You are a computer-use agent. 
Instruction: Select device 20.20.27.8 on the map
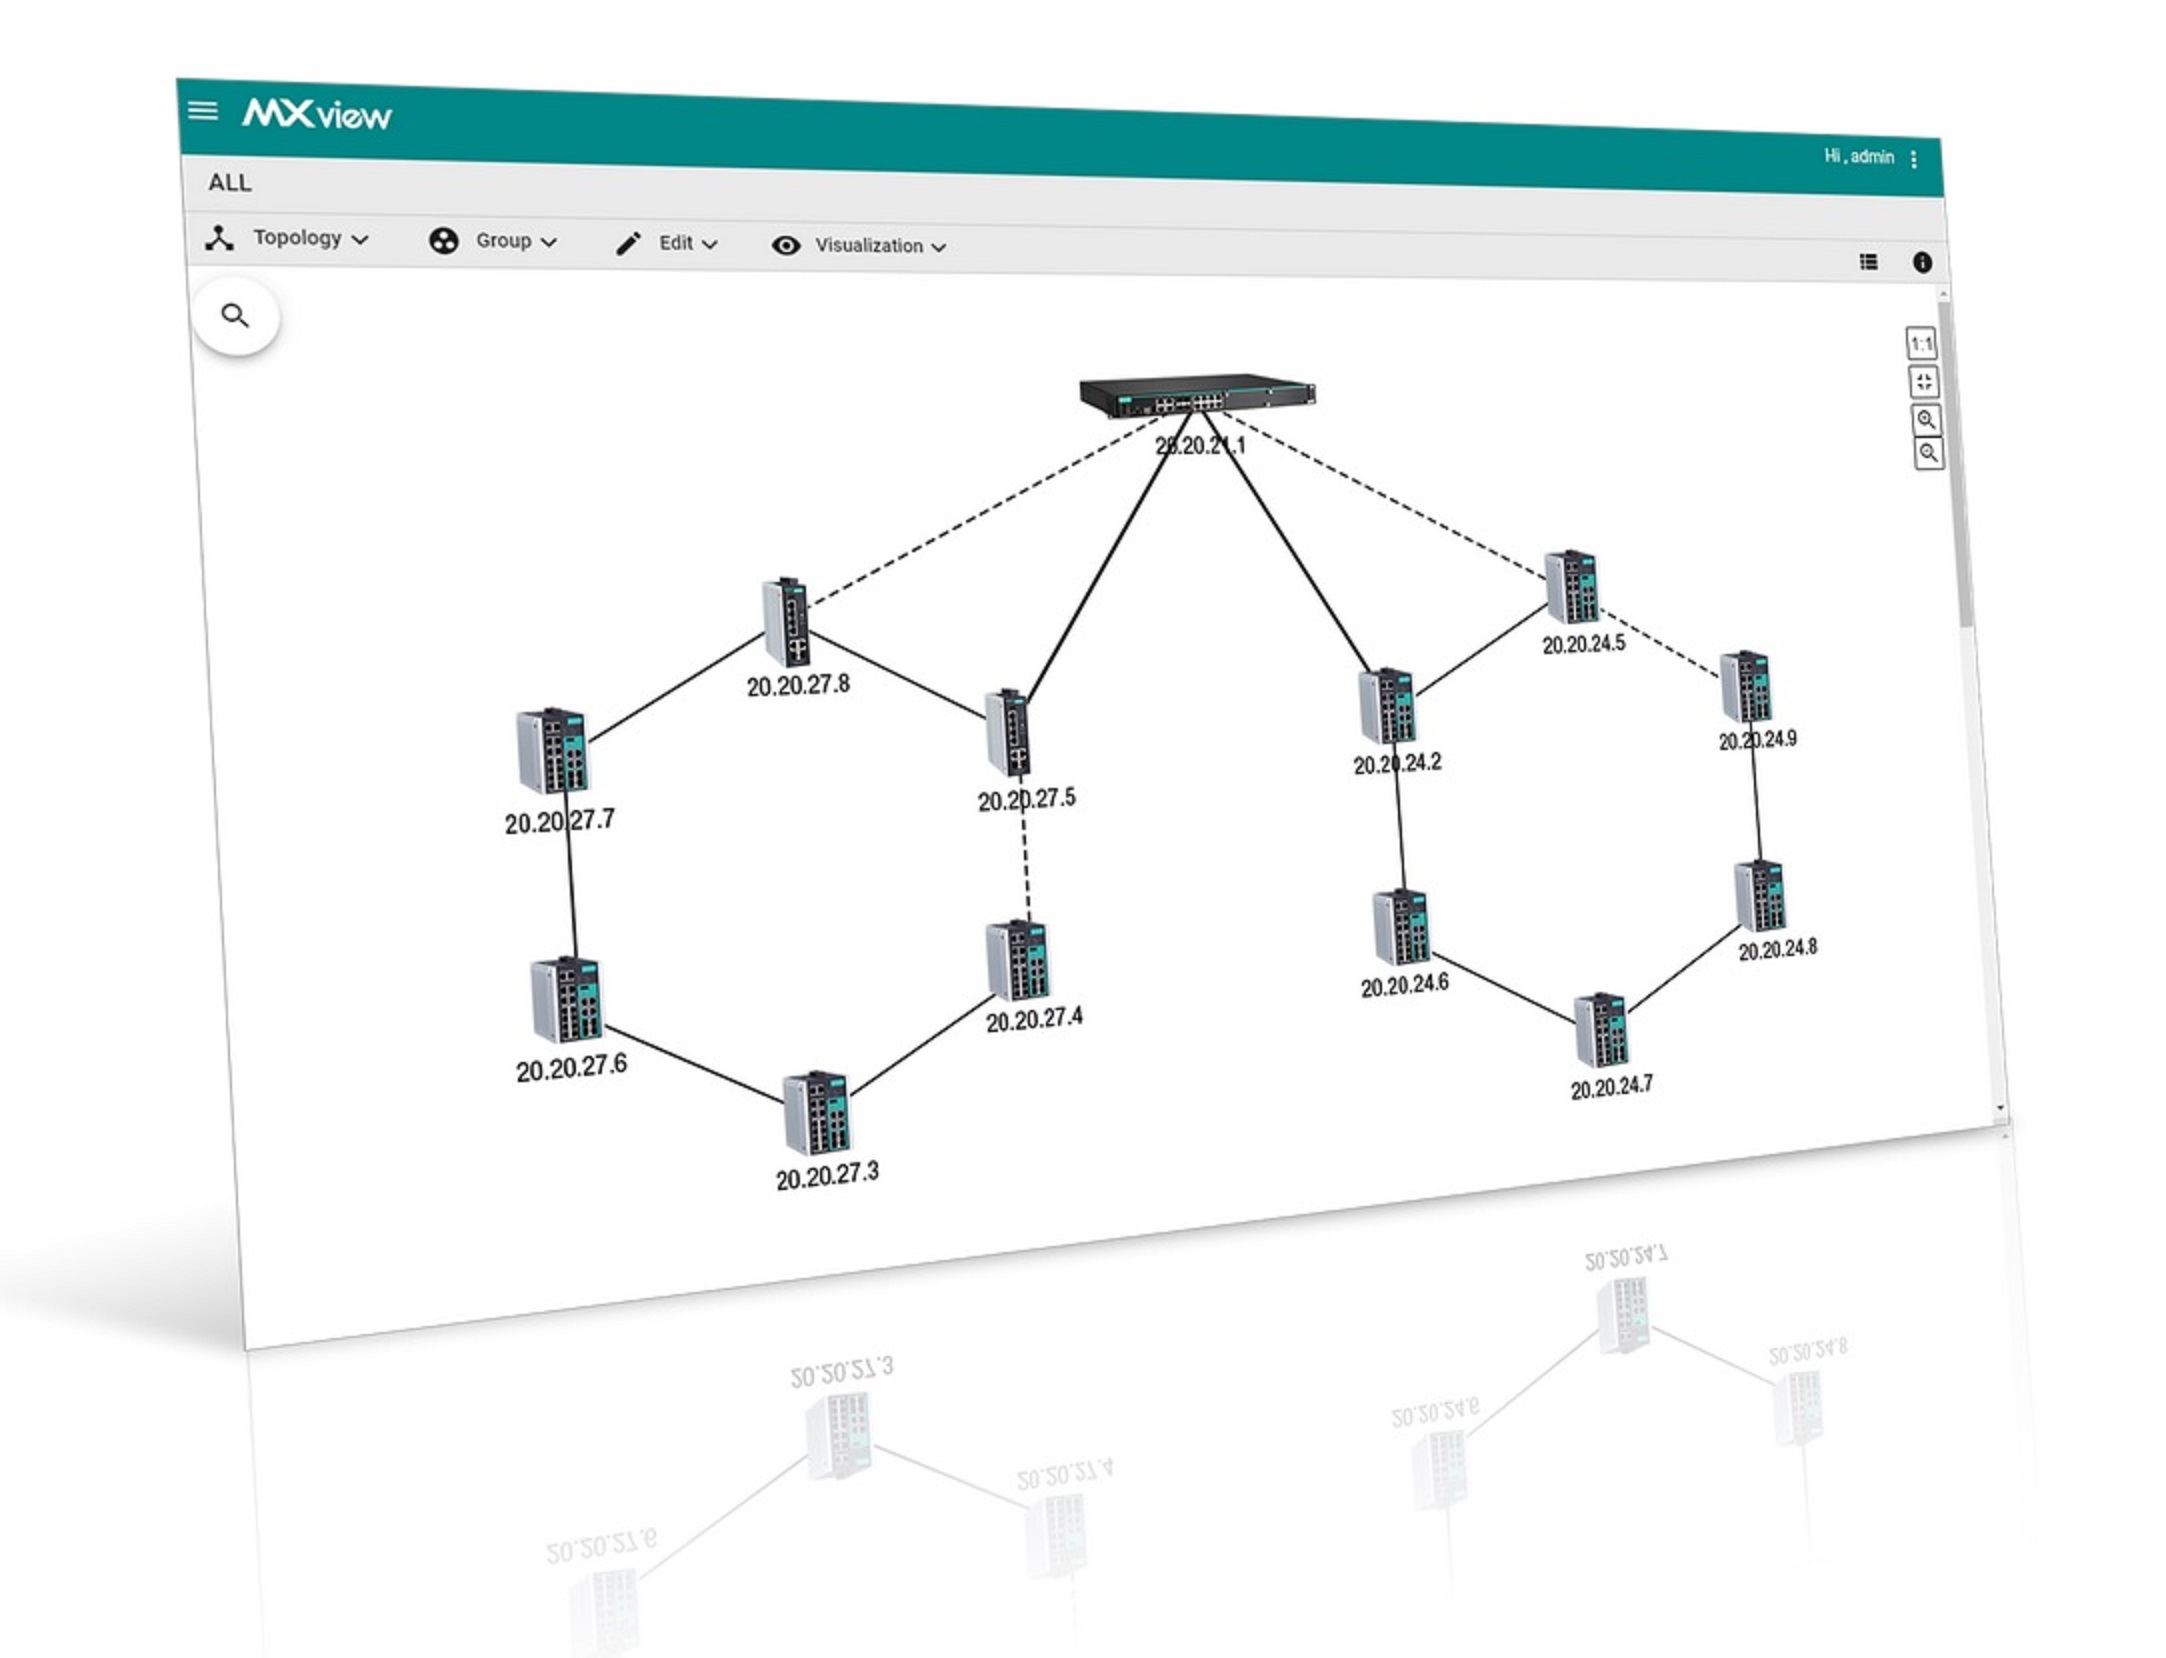pyautogui.click(x=788, y=622)
